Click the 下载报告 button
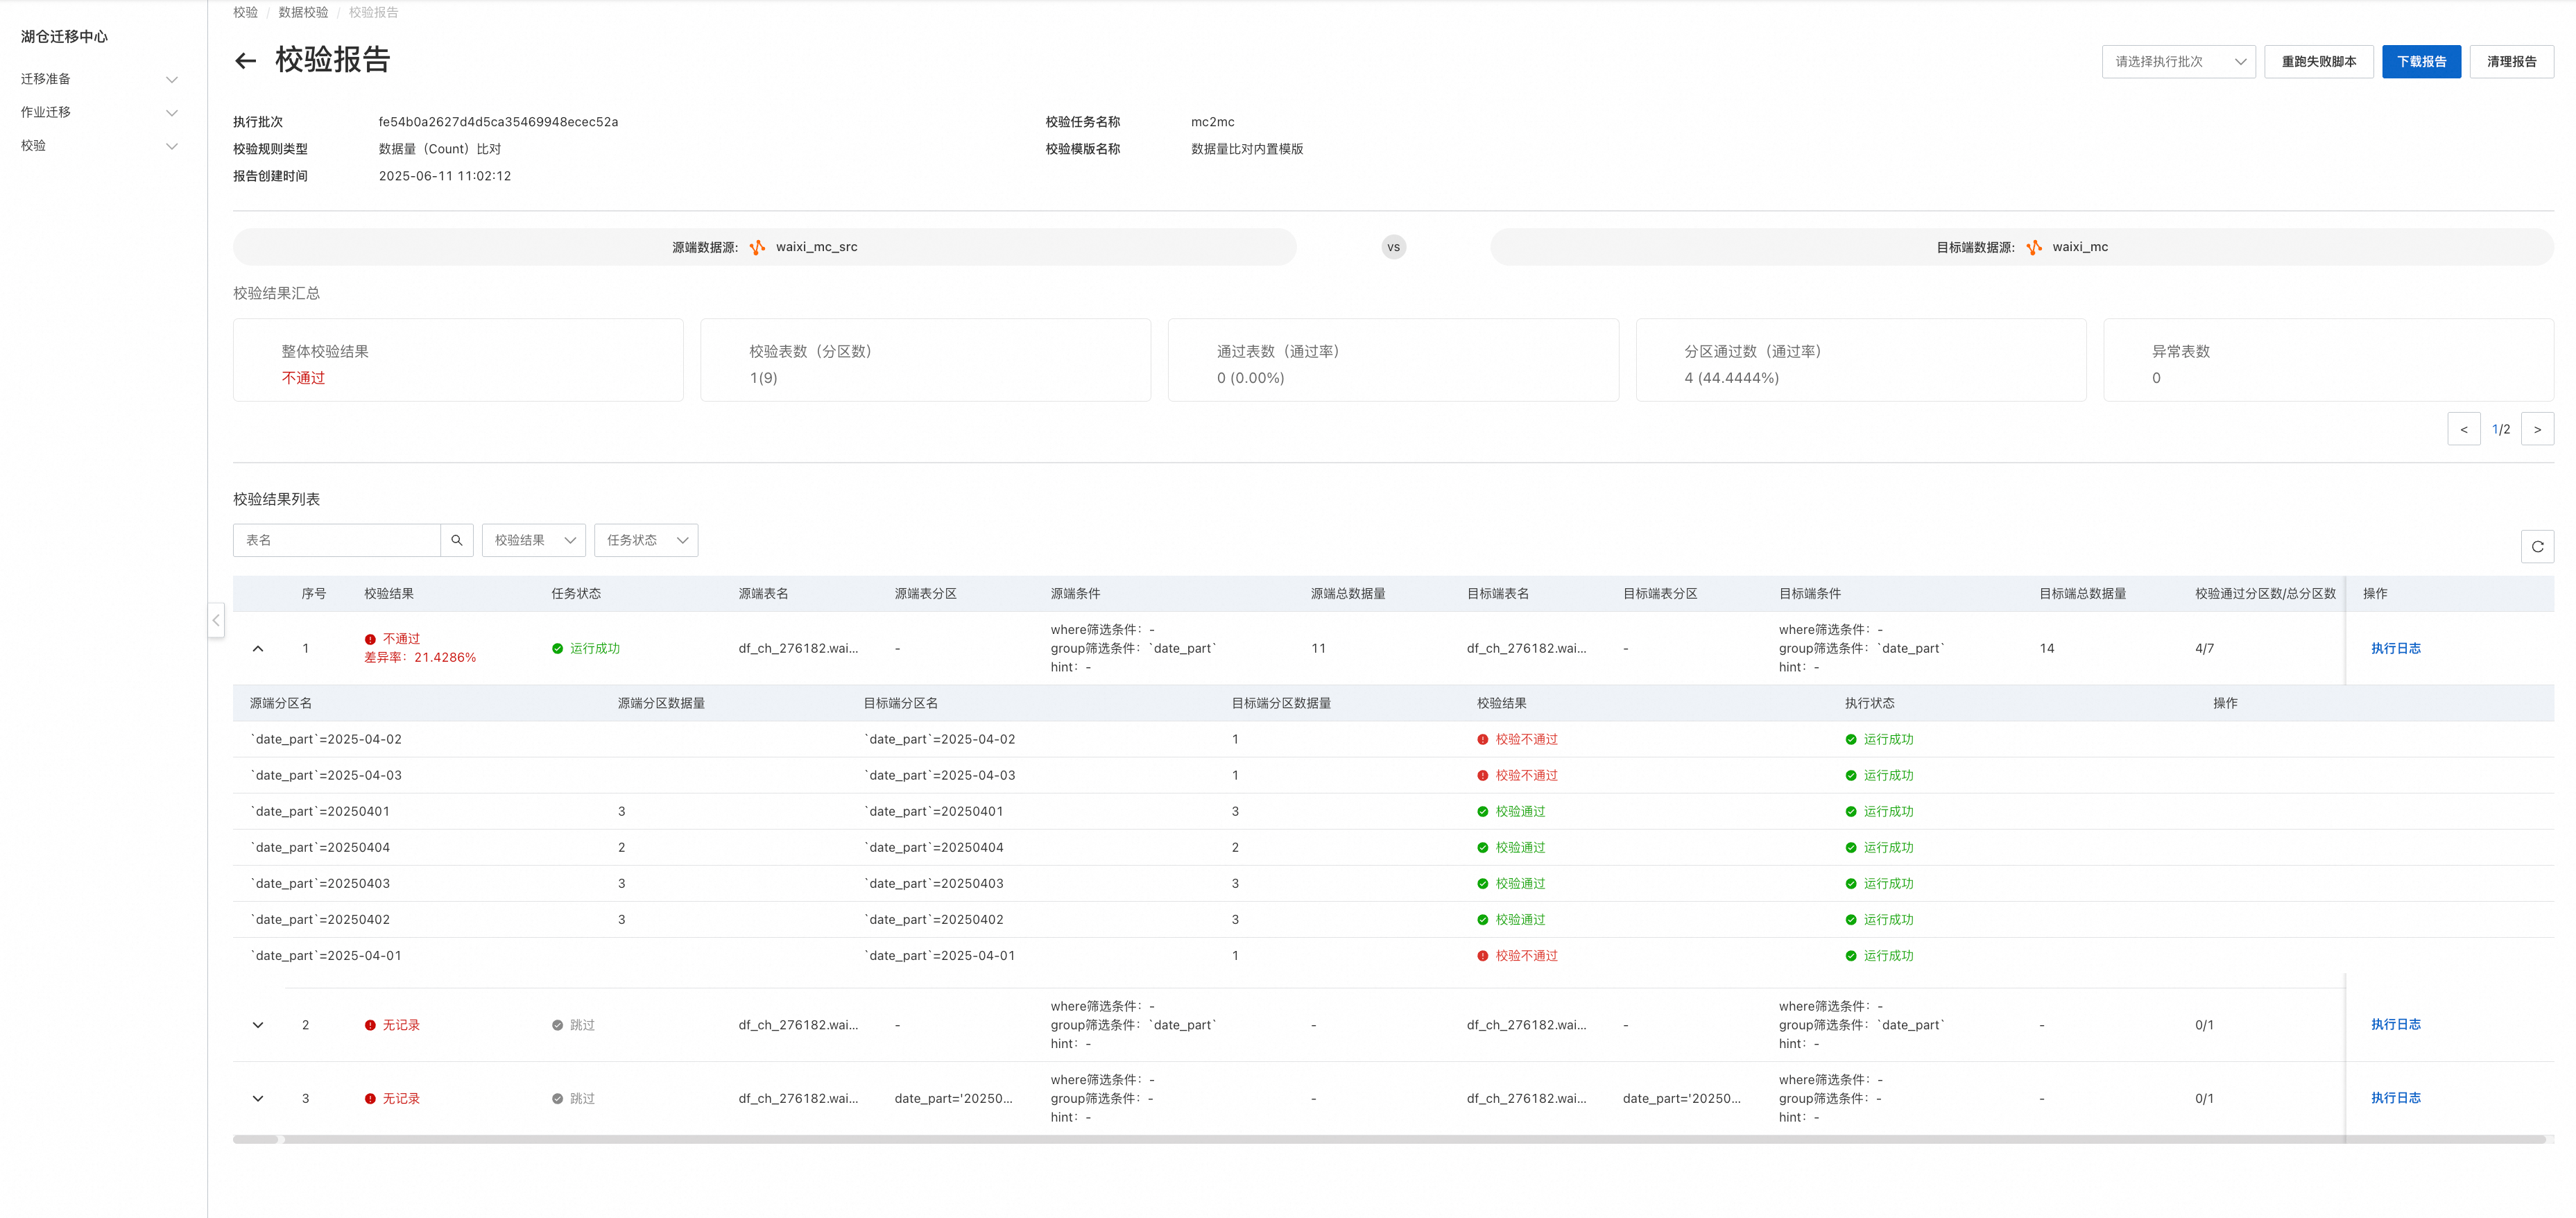Viewport: 2576px width, 1218px height. pyautogui.click(x=2421, y=62)
